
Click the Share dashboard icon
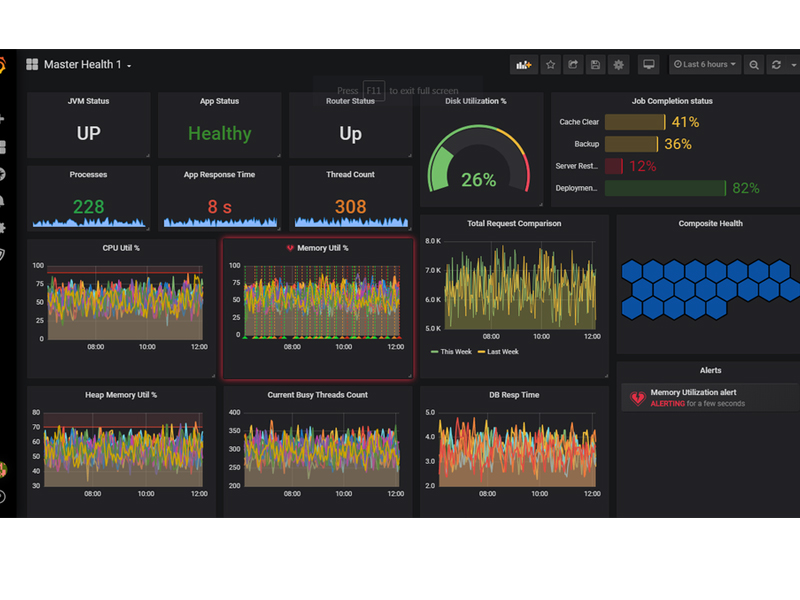(x=573, y=65)
